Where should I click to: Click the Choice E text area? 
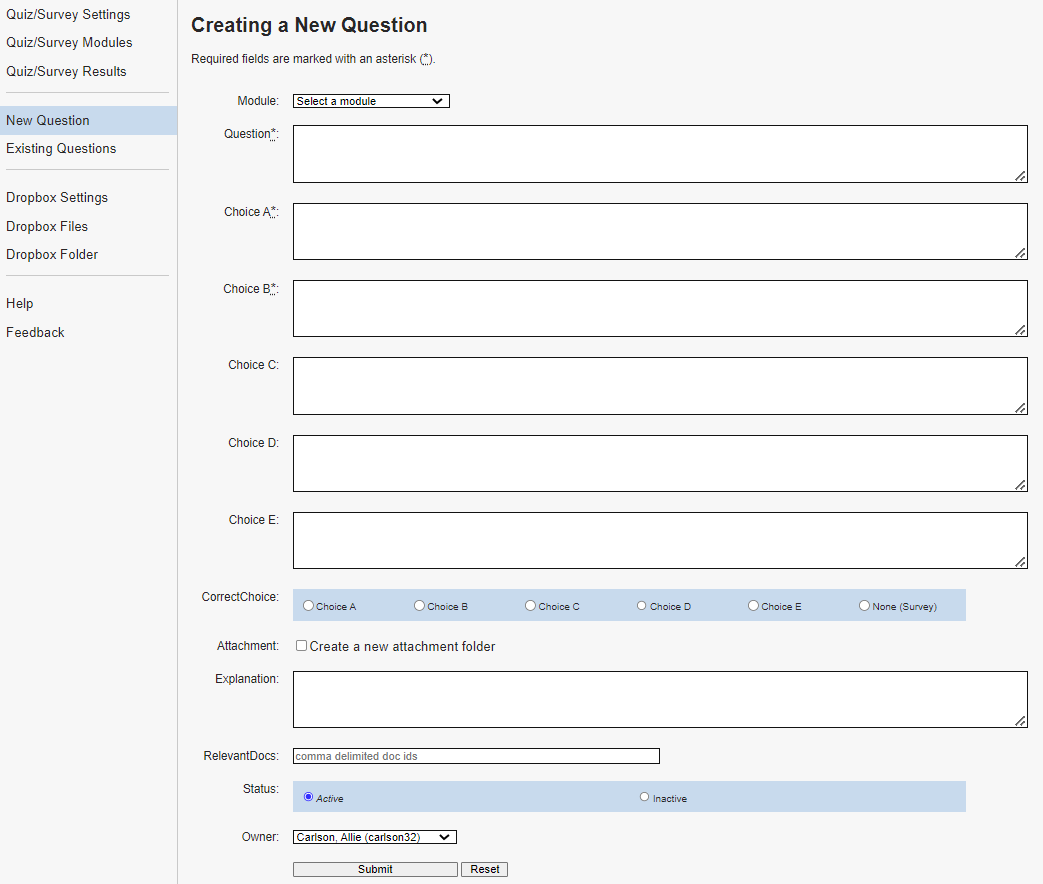click(660, 540)
